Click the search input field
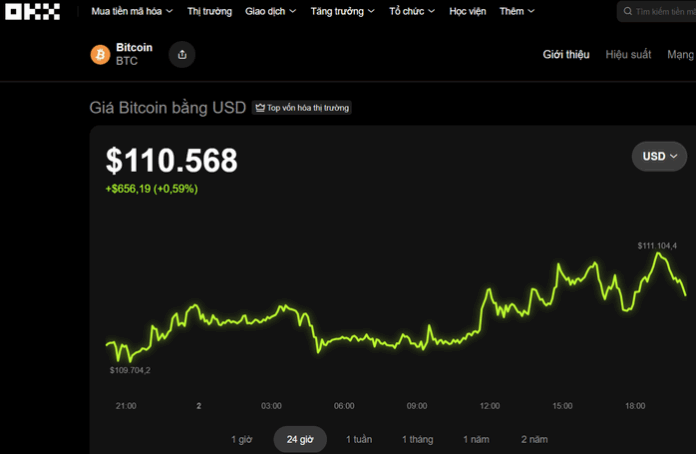Screen dimensions: 696x454 pyautogui.click(x=662, y=12)
